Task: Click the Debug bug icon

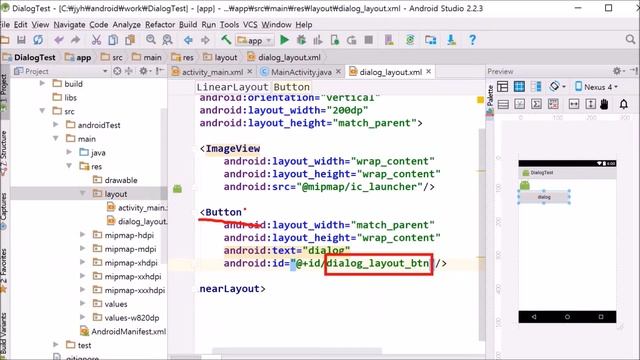Action: (301, 40)
